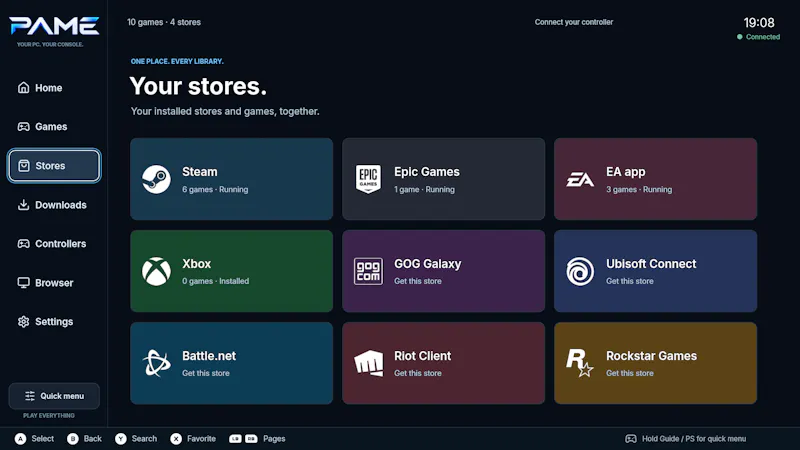
Task: Get the Ubisoft Connect store
Action: point(656,271)
